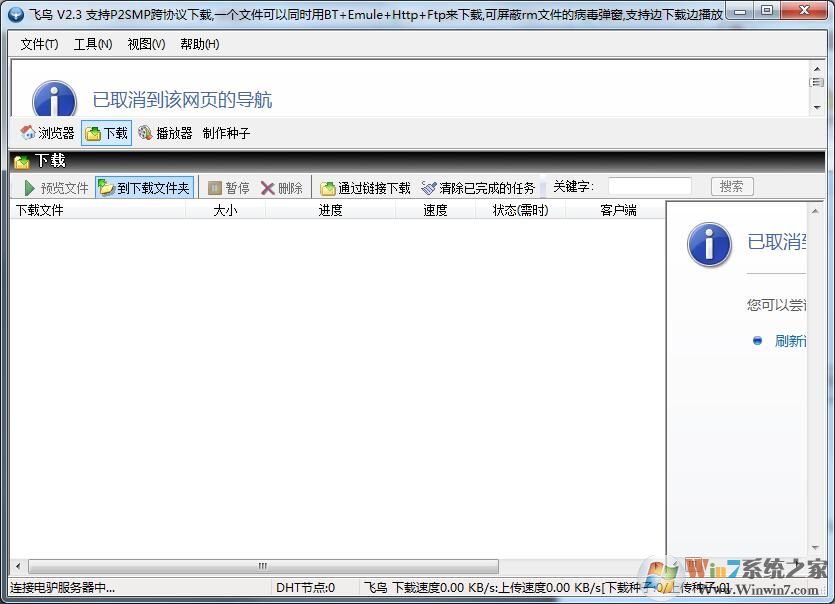Click the 刷新 link in side panel
Image resolution: width=835 pixels, height=604 pixels.
point(790,341)
